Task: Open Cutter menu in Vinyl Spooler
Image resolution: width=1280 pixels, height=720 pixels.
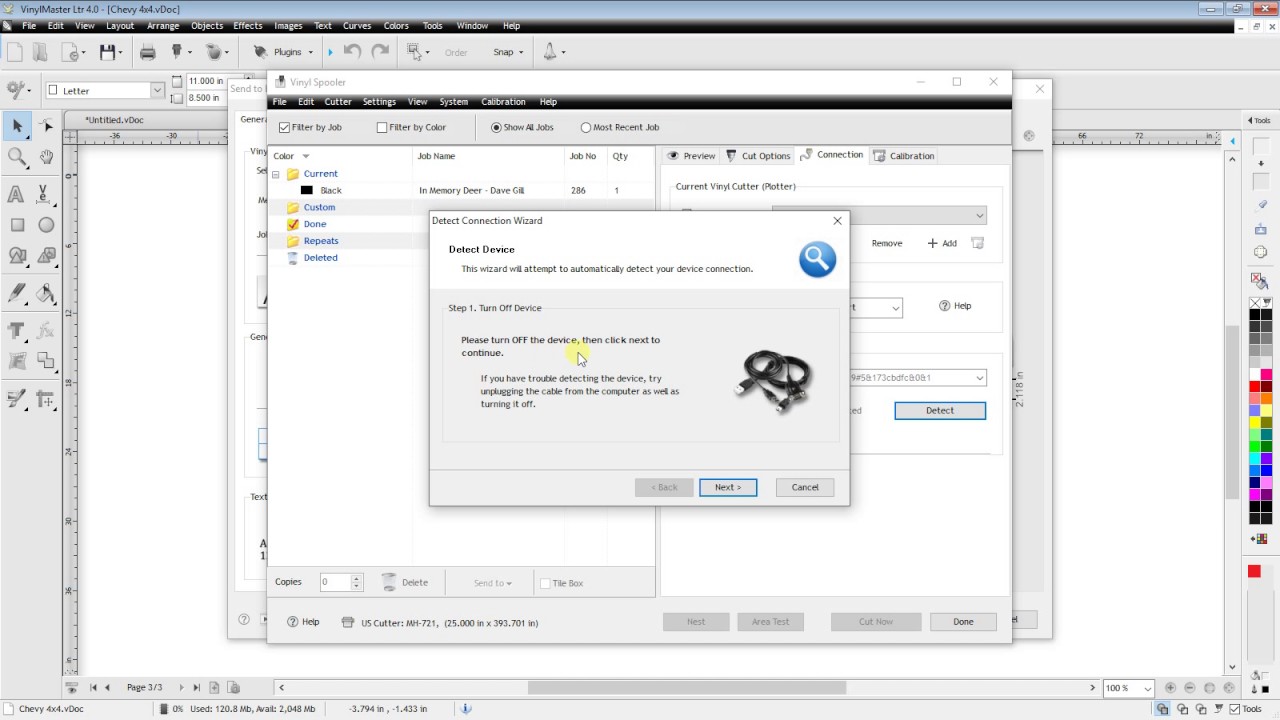Action: (338, 102)
